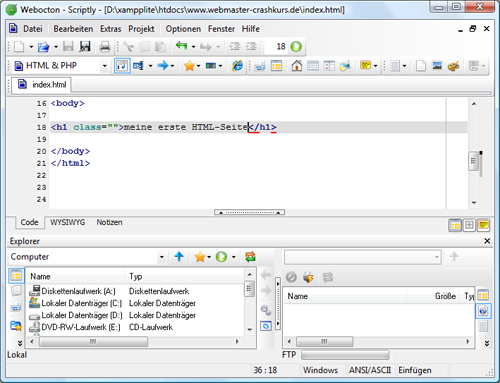Click the blue up-arrow in Explorer
Viewport: 500px width, 383px height.
(179, 257)
